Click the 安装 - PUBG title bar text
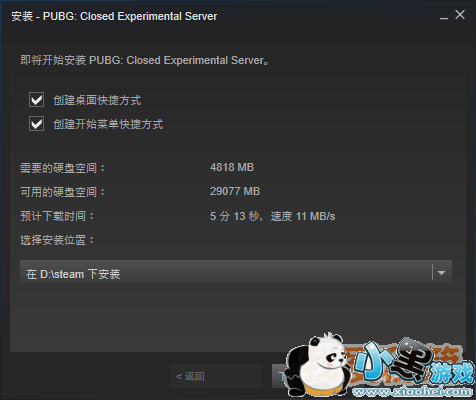 (114, 16)
